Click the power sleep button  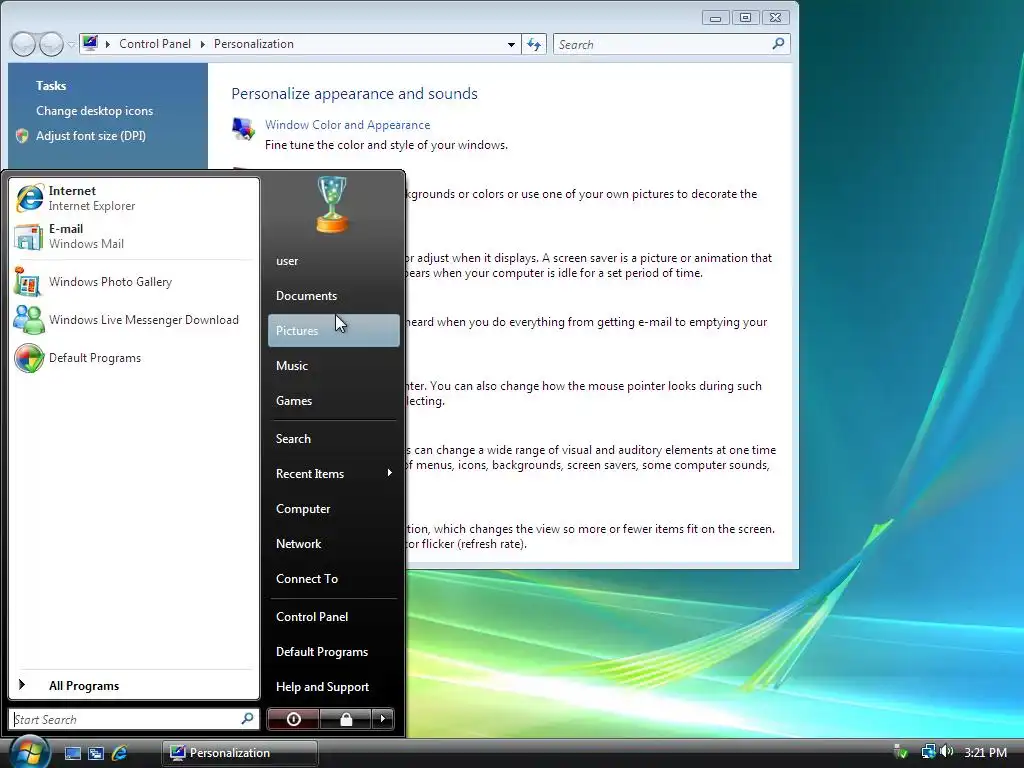pyautogui.click(x=293, y=719)
